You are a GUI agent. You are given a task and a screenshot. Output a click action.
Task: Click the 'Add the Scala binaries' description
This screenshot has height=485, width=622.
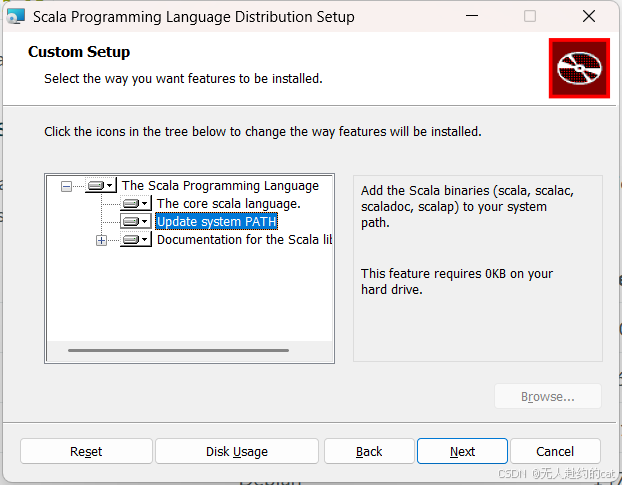pos(467,207)
